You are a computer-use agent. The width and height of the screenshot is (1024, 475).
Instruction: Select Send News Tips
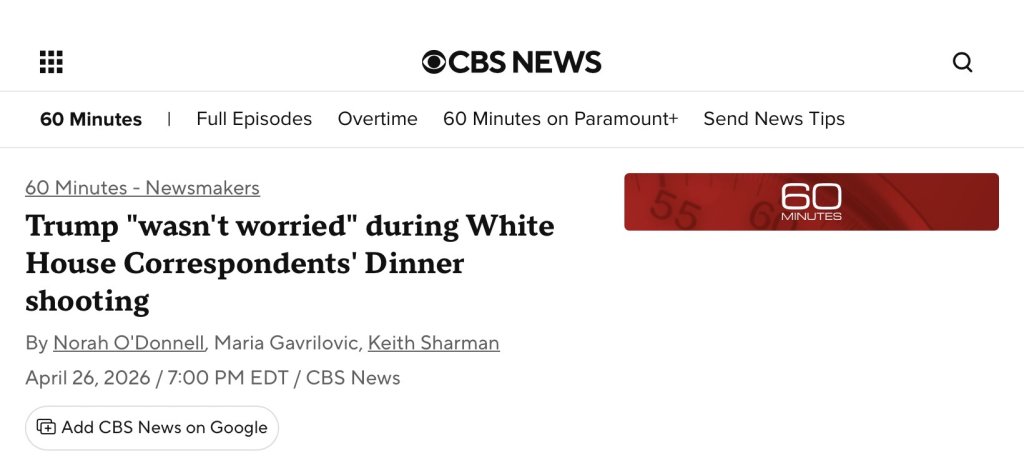click(774, 119)
